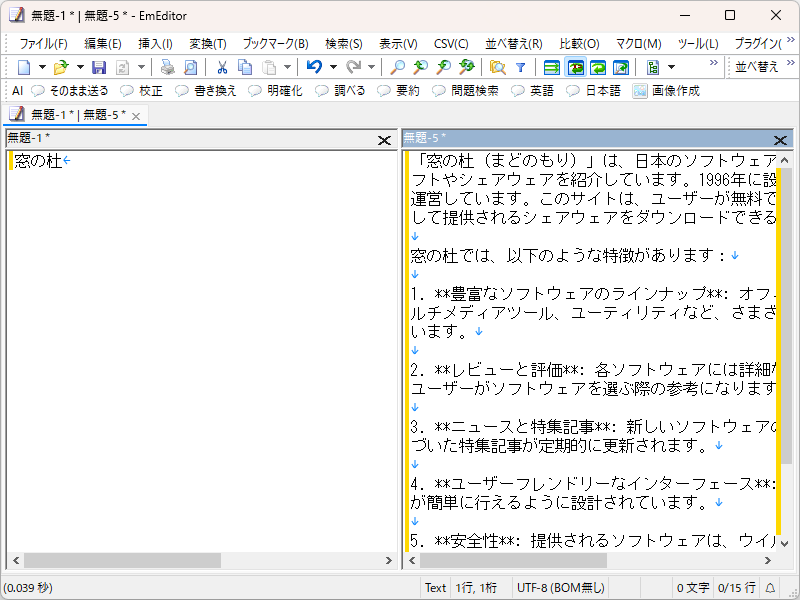Viewport: 800px width, 600px height.
Task: Click the 要約 AI button
Action: click(399, 91)
